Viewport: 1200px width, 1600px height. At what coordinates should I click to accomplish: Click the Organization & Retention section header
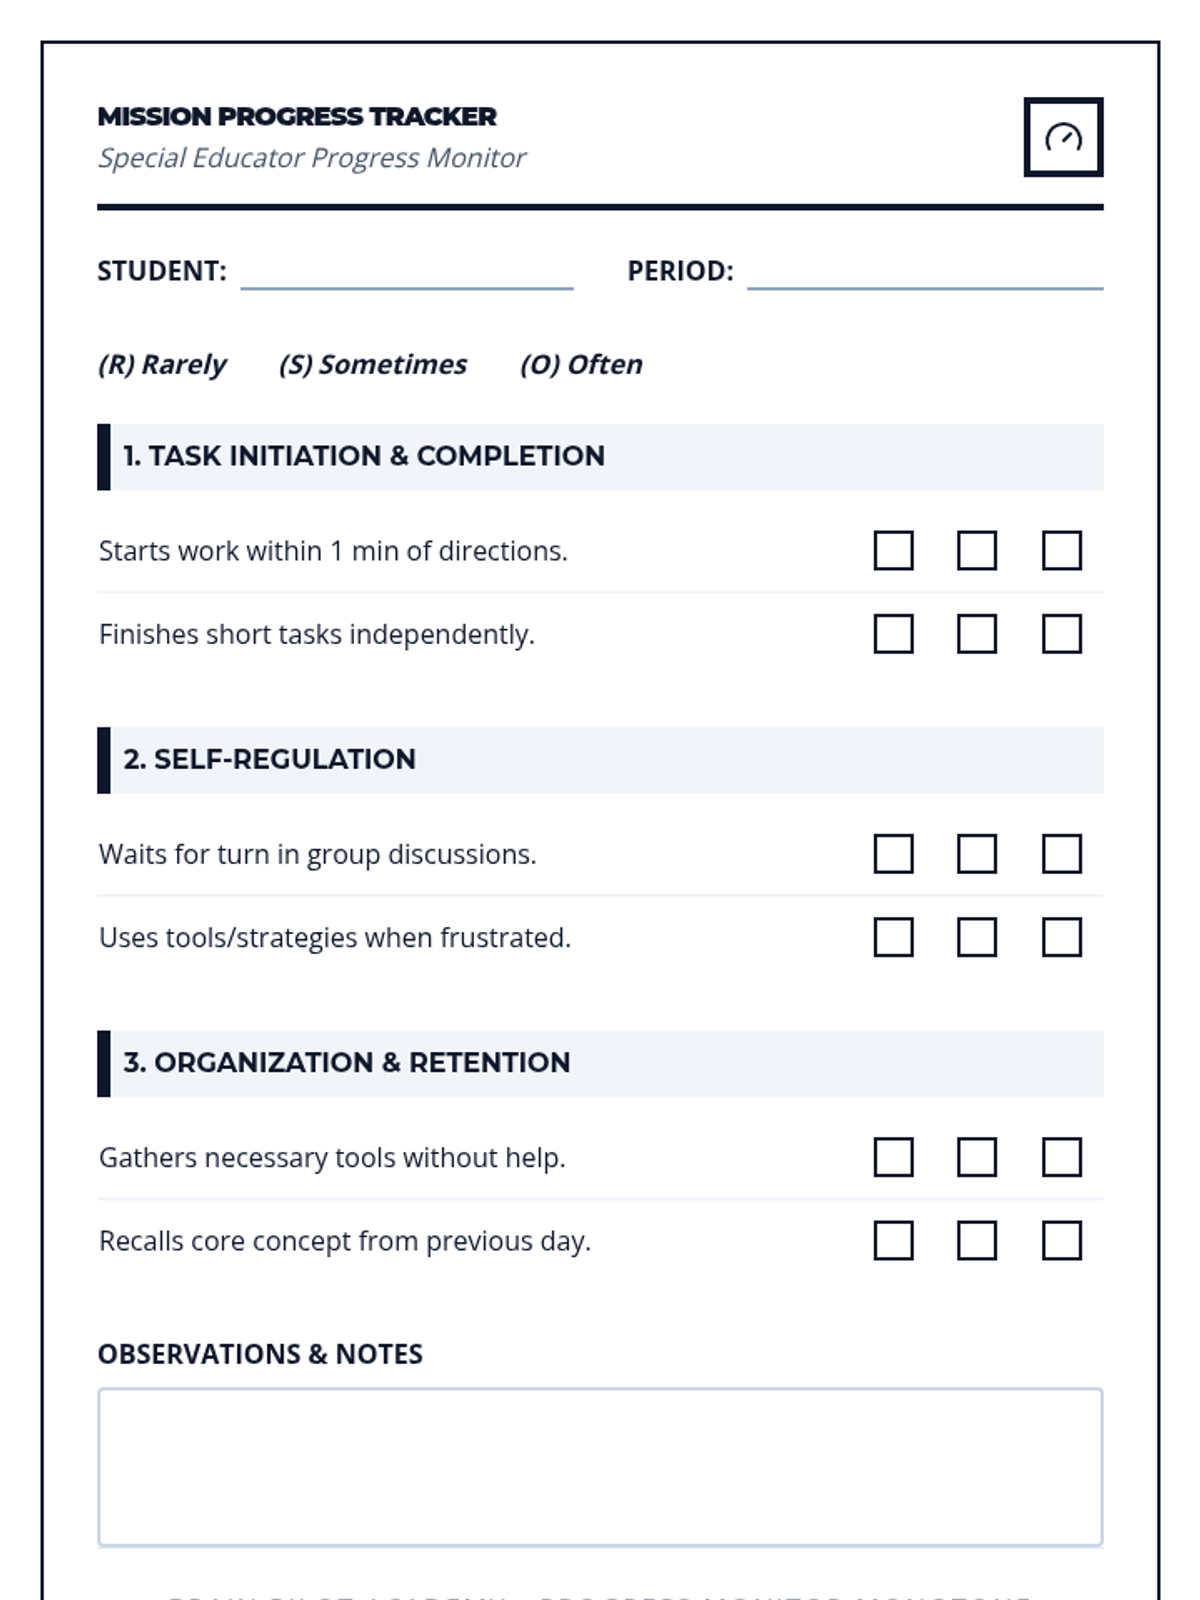tap(347, 1063)
